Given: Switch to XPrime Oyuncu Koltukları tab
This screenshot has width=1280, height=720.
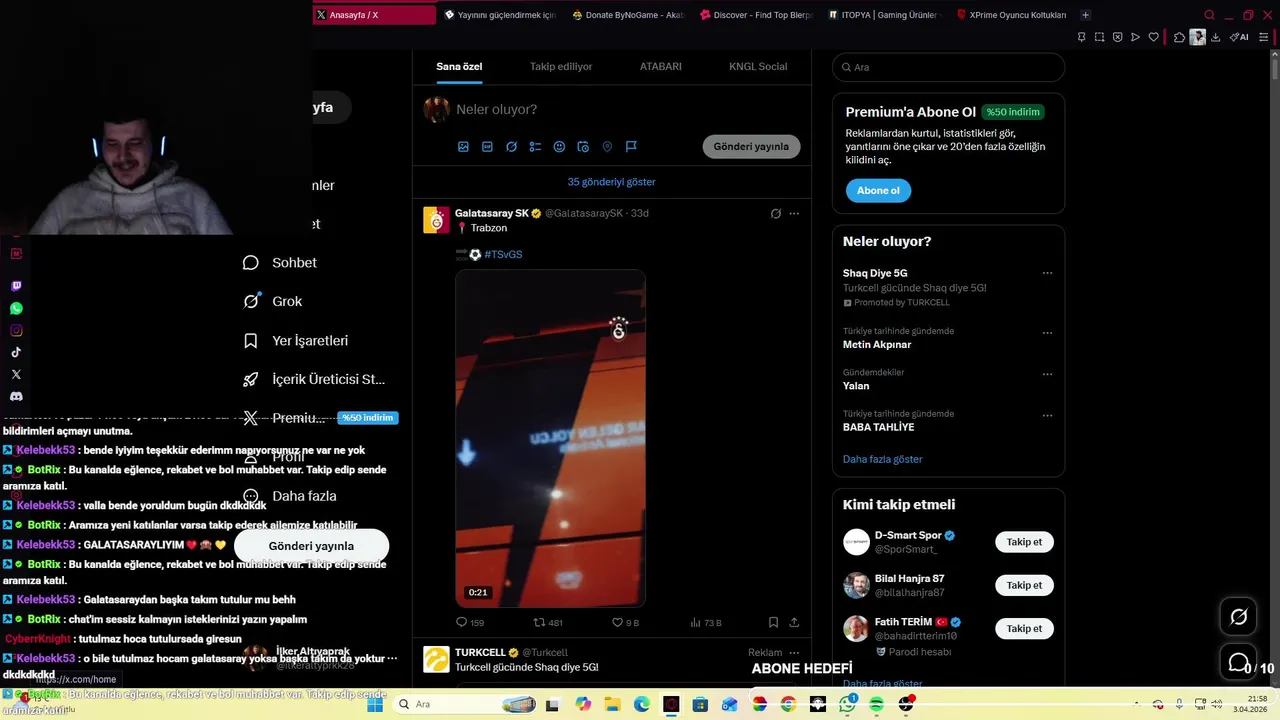Looking at the screenshot, I should [x=1011, y=15].
